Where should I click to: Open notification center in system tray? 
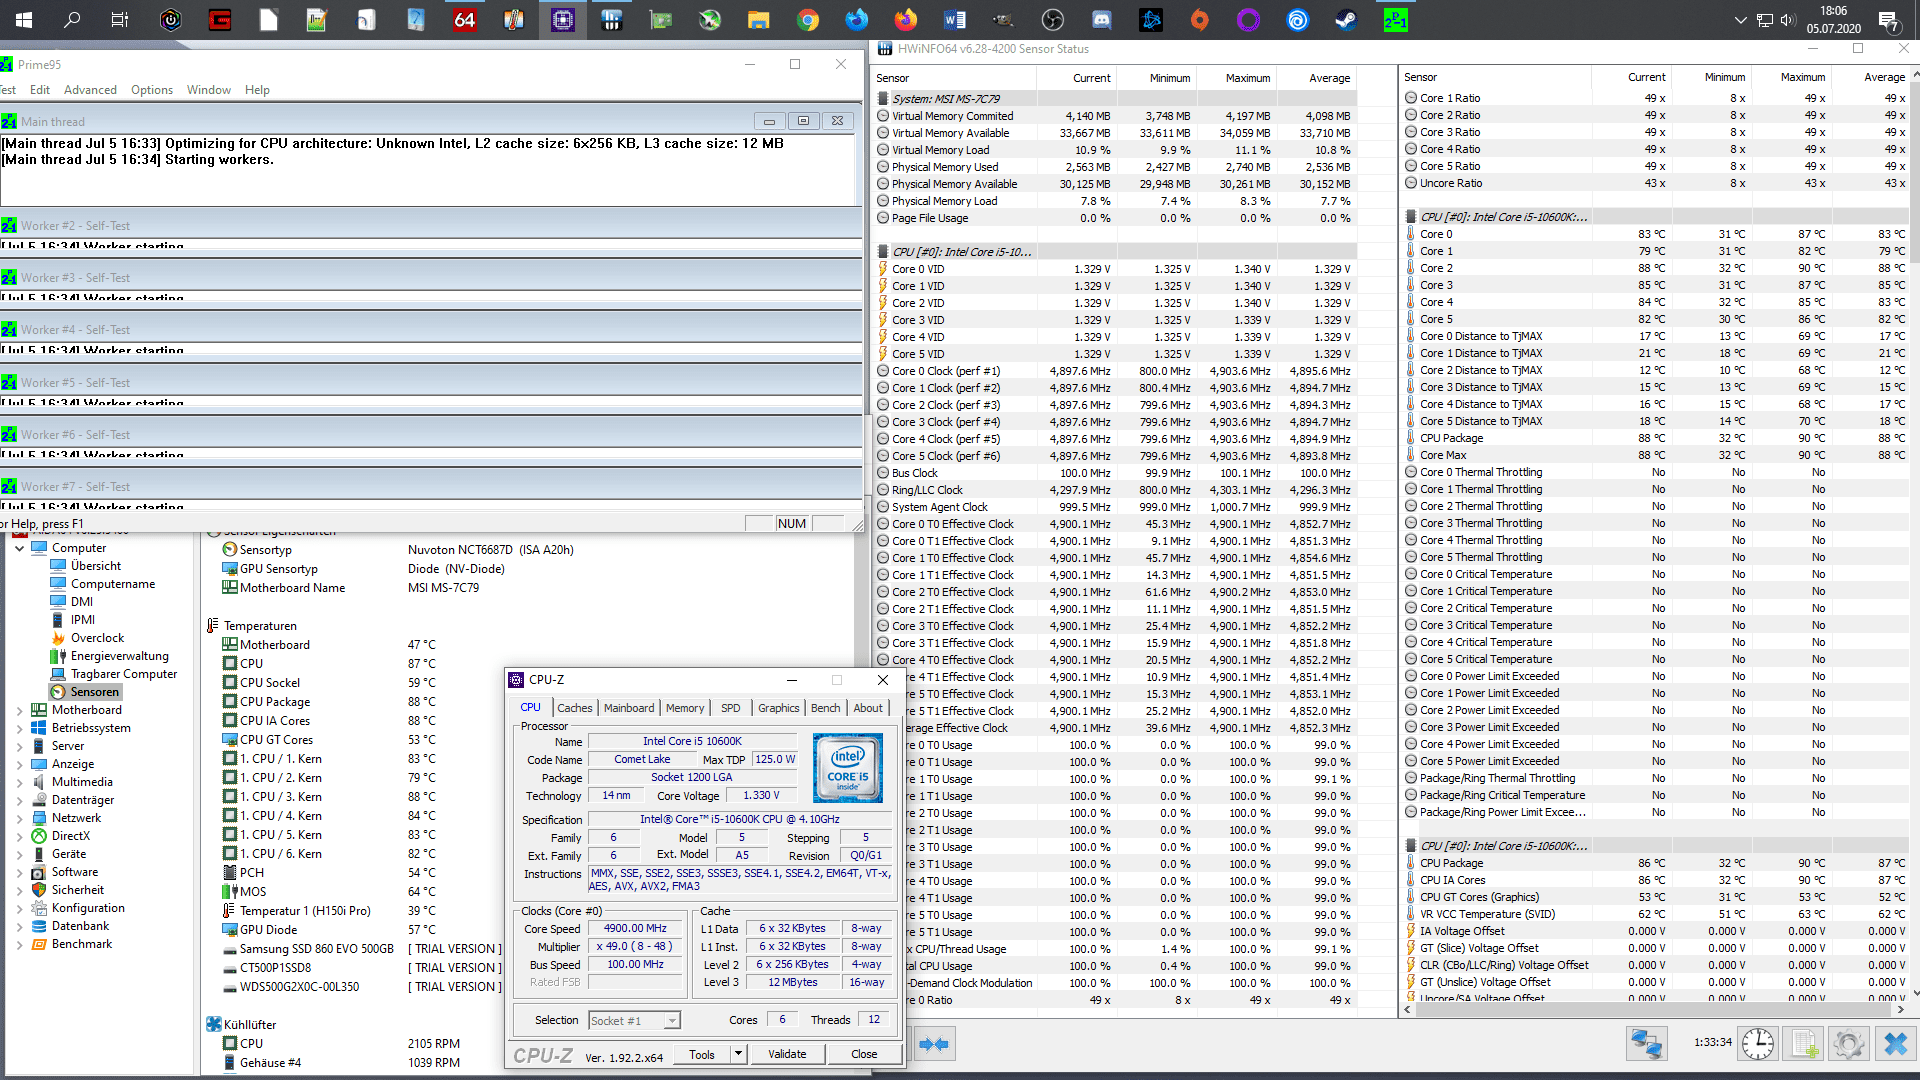point(1888,20)
